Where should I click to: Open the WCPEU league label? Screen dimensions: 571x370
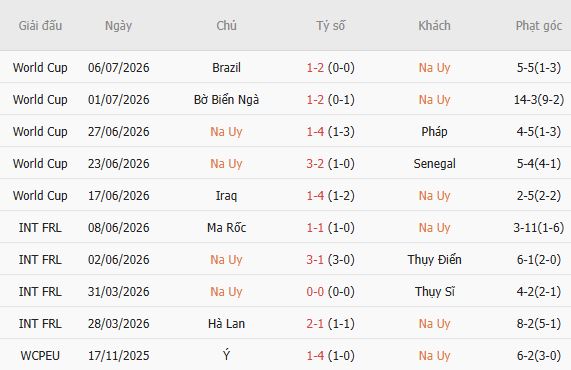coord(40,355)
